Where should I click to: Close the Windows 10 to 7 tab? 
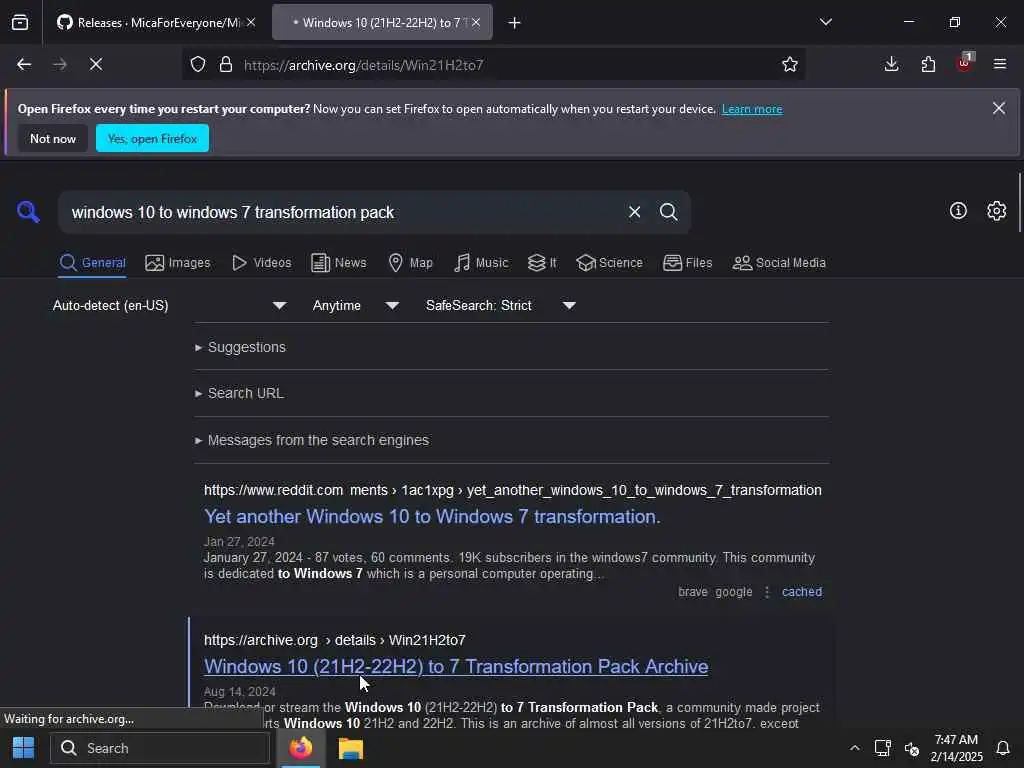pyautogui.click(x=476, y=22)
